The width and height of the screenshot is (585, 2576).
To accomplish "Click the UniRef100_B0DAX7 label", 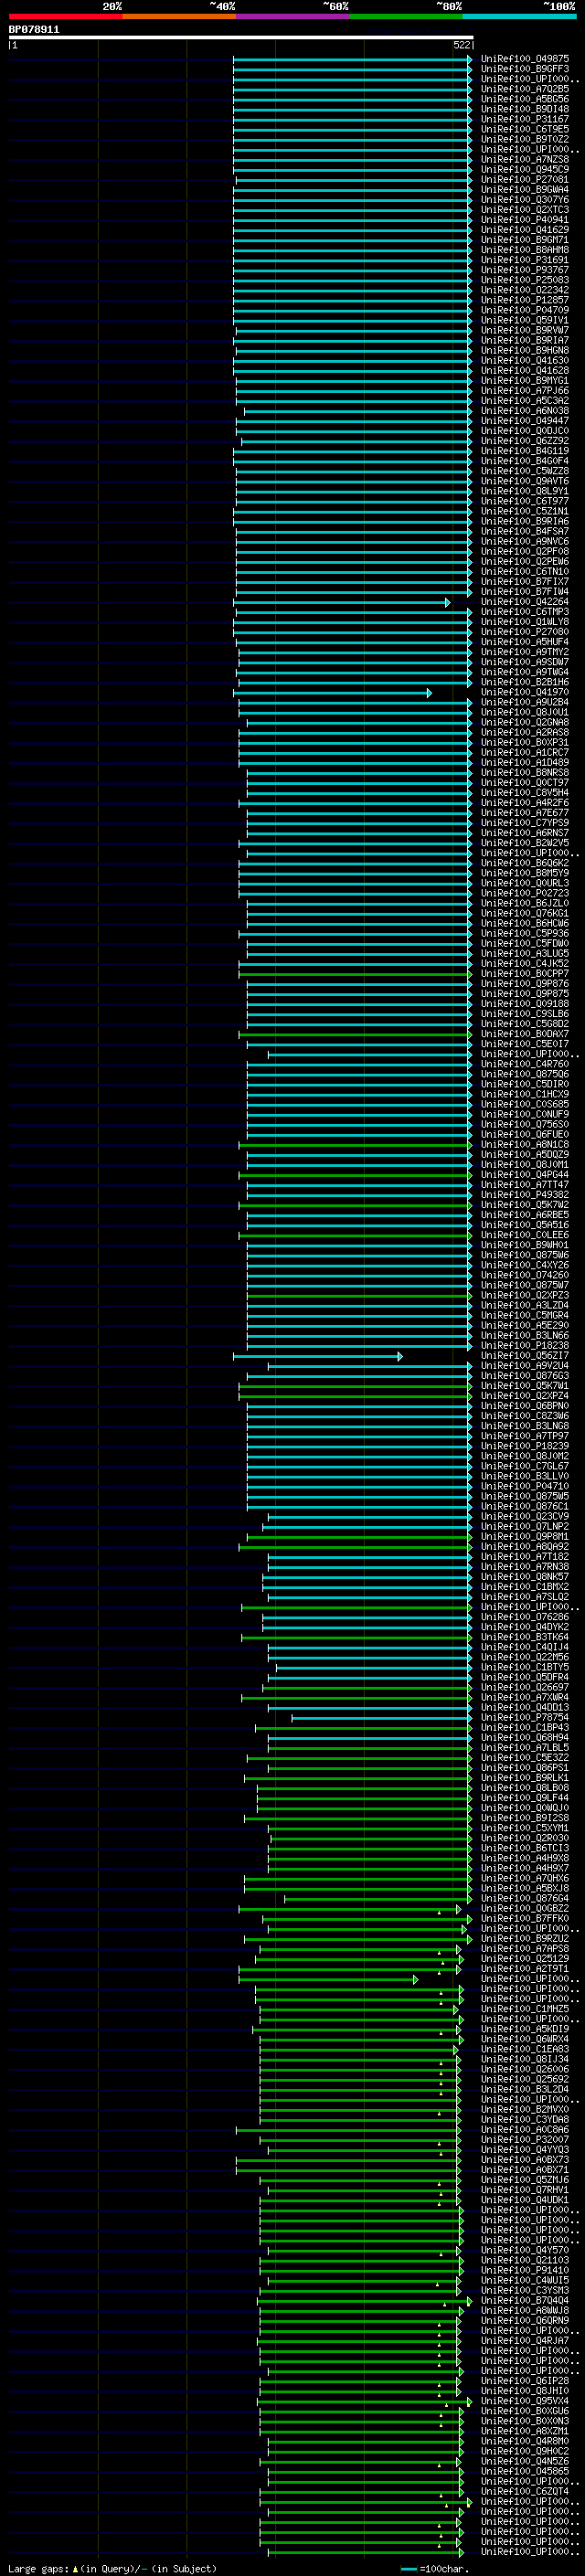I will [525, 1034].
